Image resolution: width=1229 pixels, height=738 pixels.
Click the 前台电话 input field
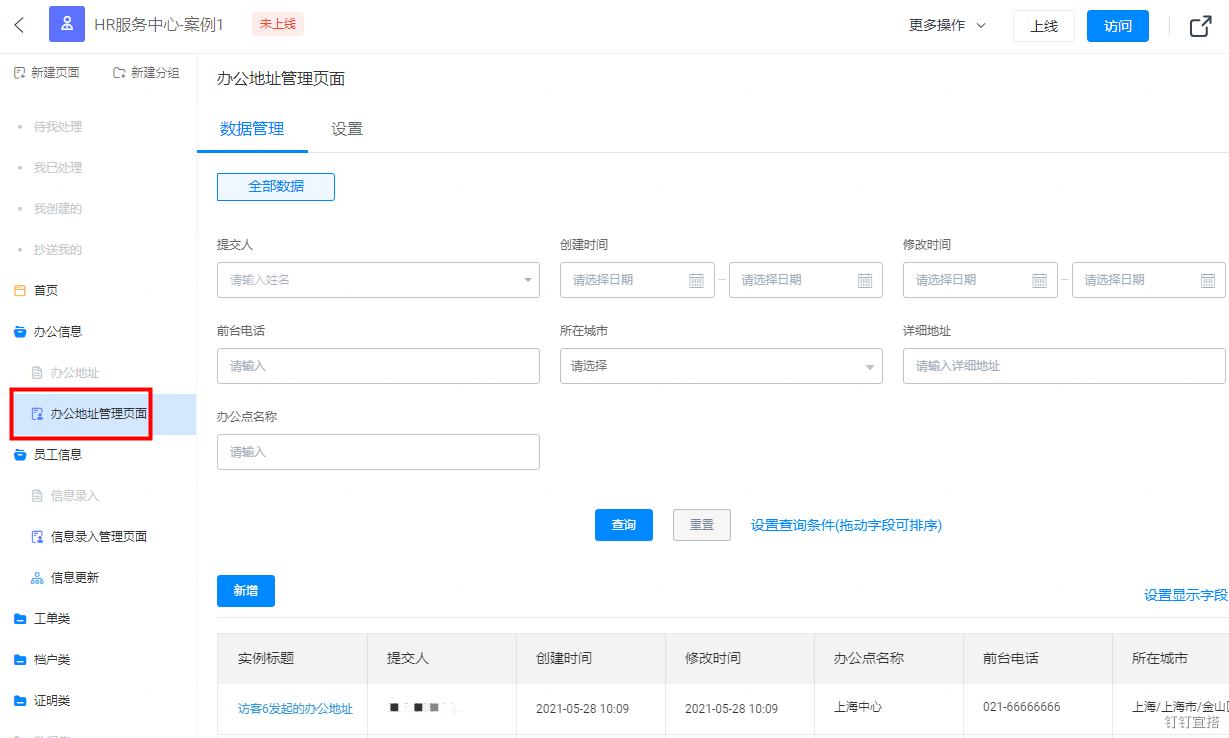point(378,366)
